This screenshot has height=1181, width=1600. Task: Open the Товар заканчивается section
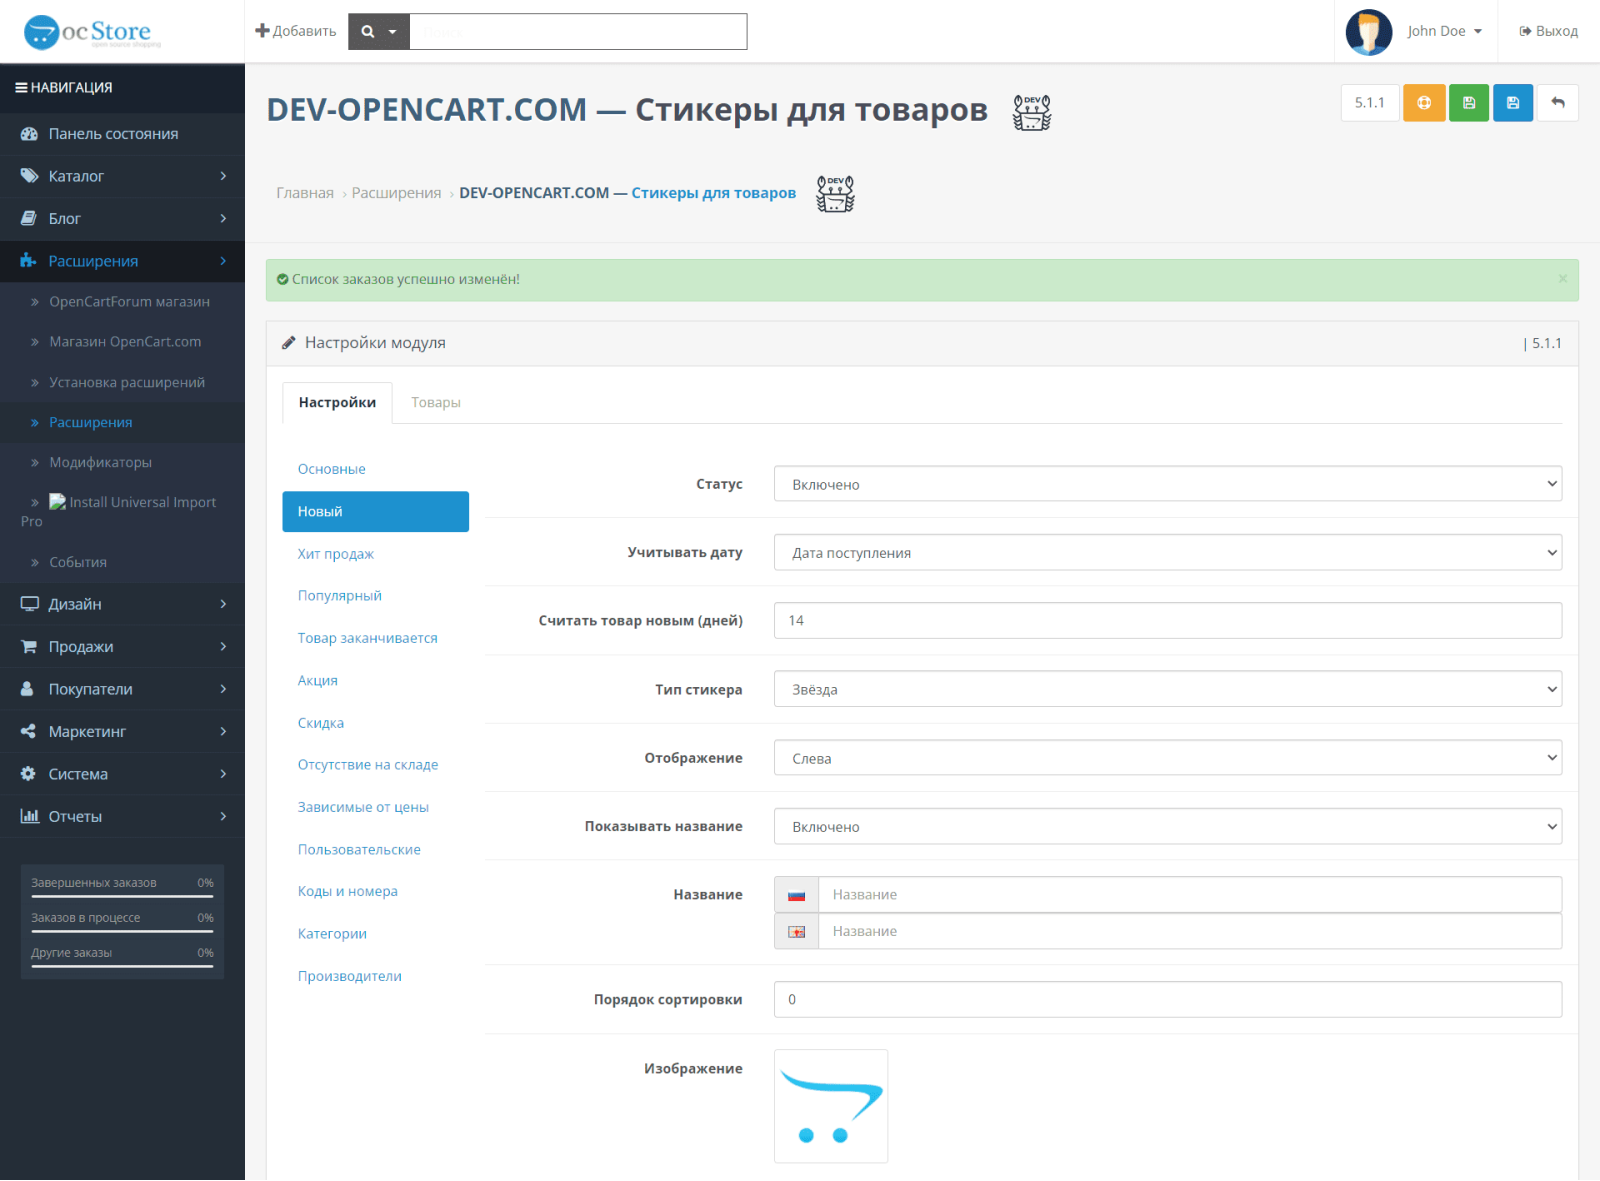tap(375, 638)
